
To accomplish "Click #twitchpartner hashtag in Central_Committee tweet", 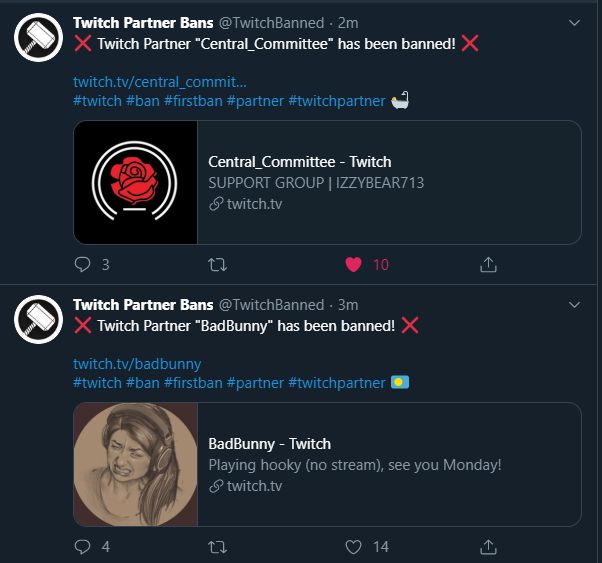I will pos(336,101).
